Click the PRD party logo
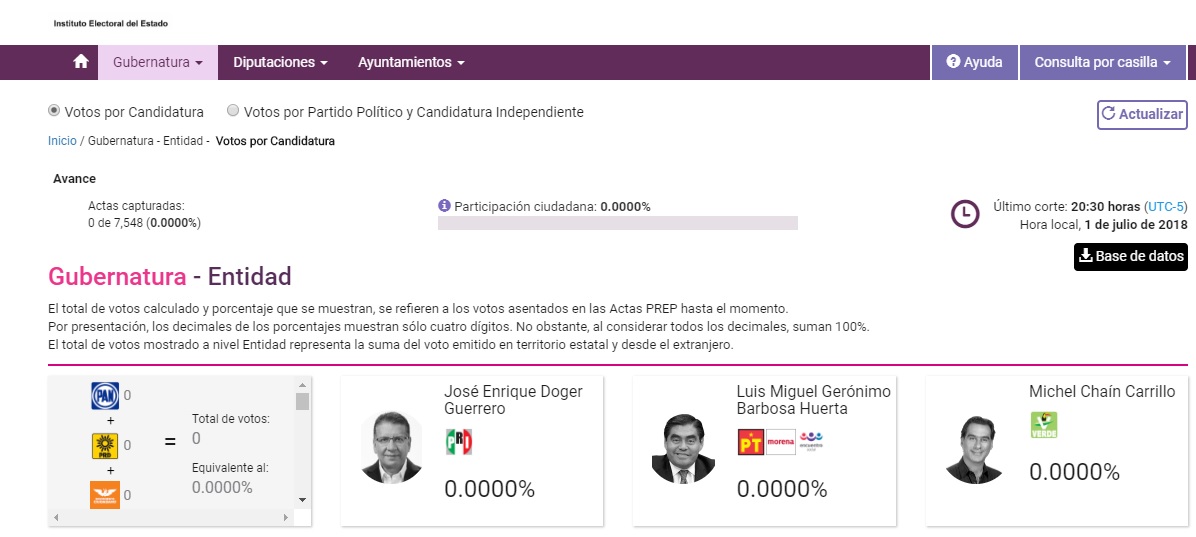1196x537 pixels. click(105, 445)
